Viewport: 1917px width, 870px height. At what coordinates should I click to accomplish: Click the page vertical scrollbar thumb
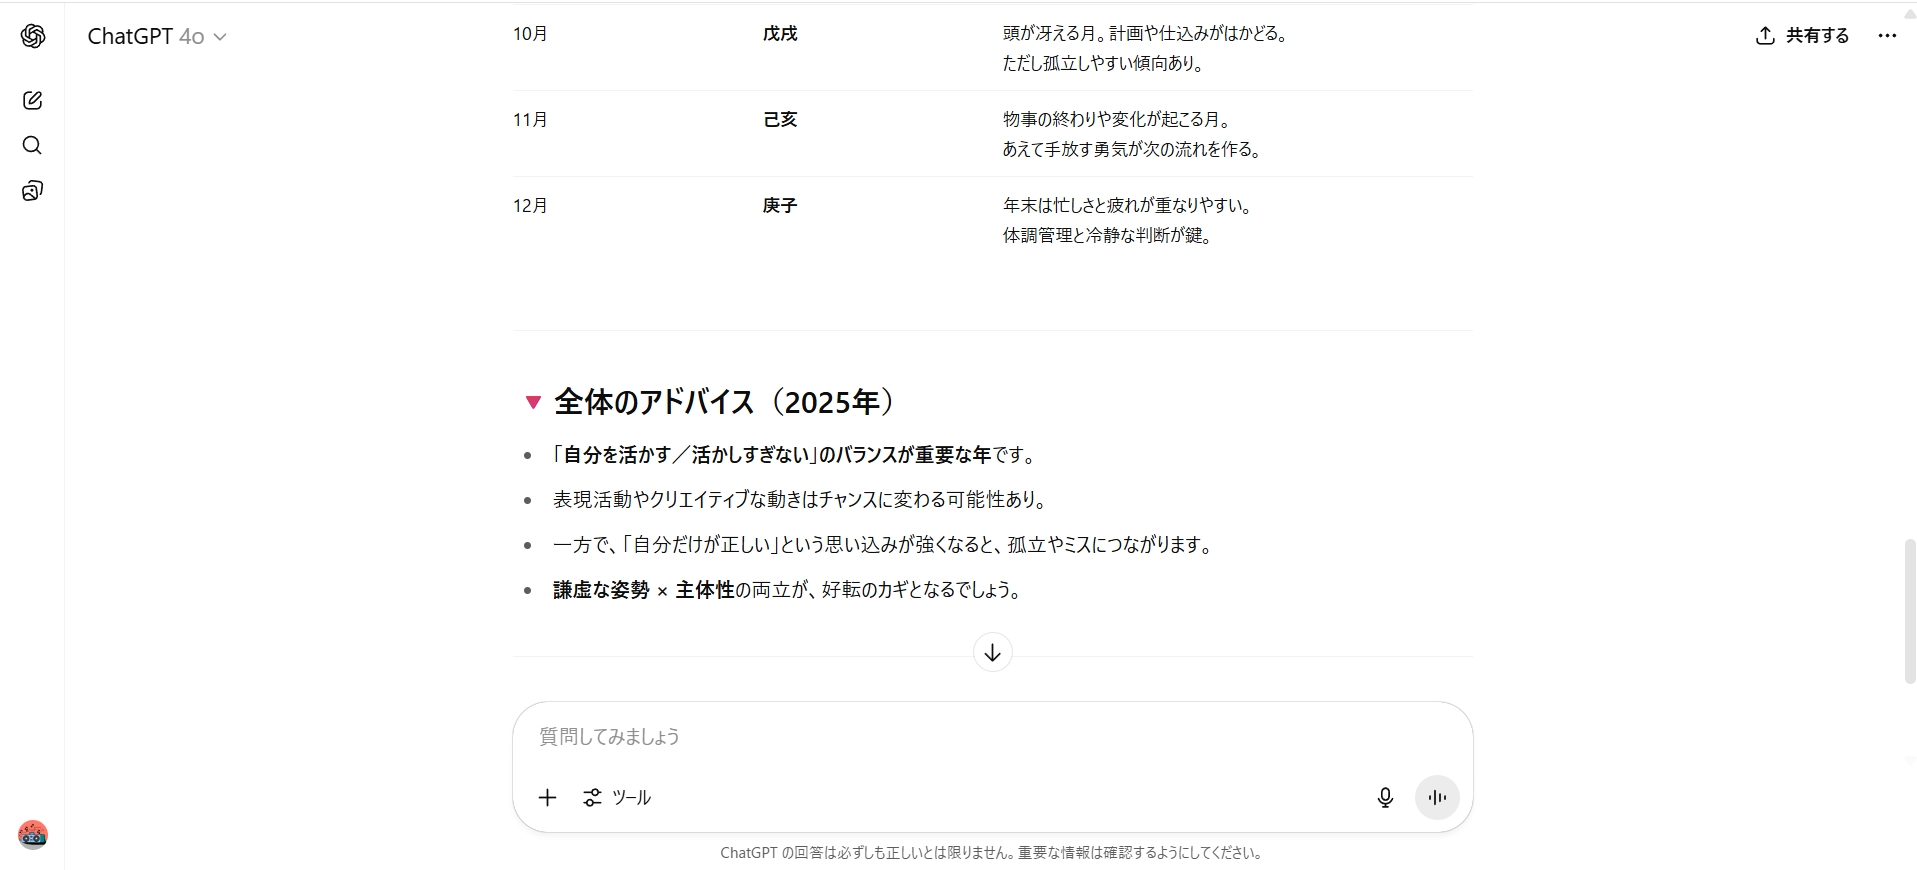point(1909,611)
